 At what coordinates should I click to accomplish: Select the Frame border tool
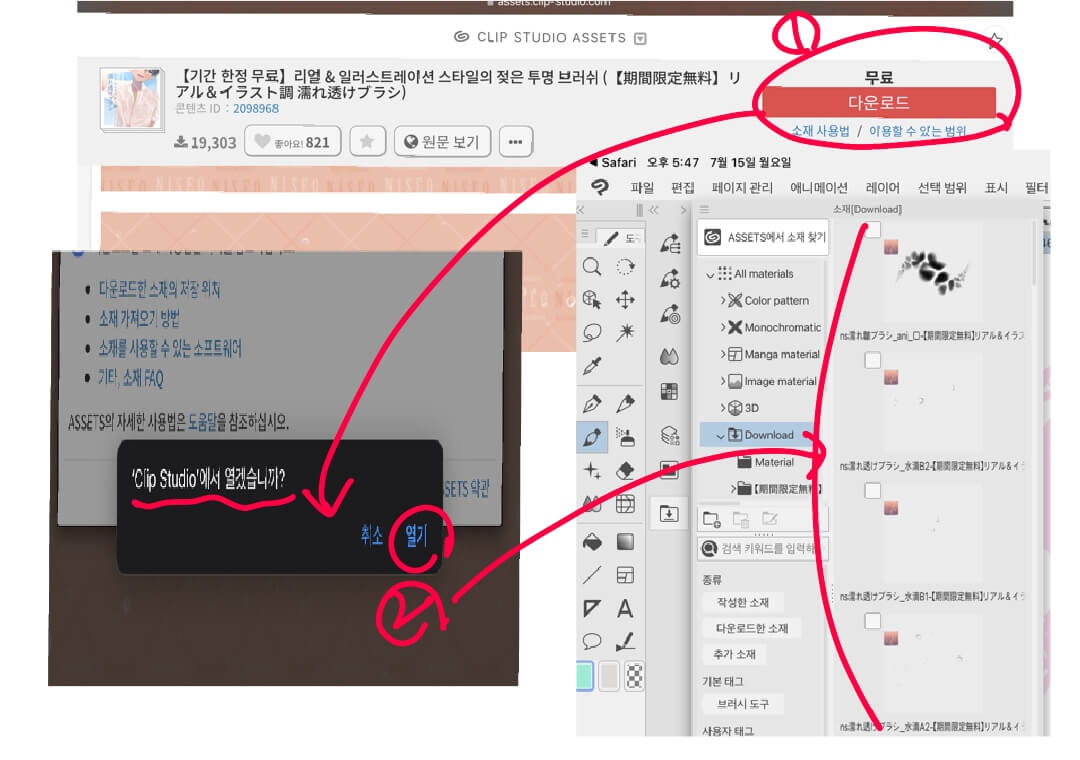(625, 575)
